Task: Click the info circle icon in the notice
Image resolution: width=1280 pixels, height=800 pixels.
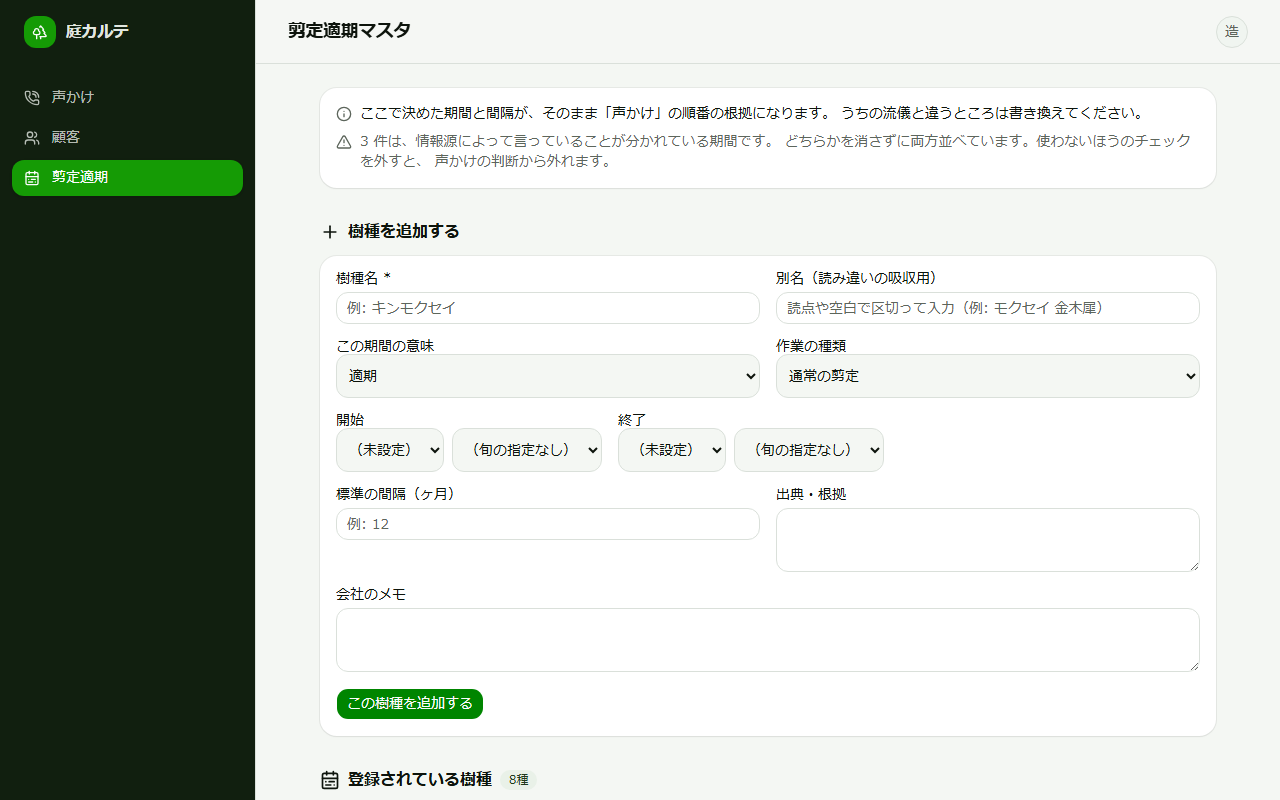Action: 344,114
